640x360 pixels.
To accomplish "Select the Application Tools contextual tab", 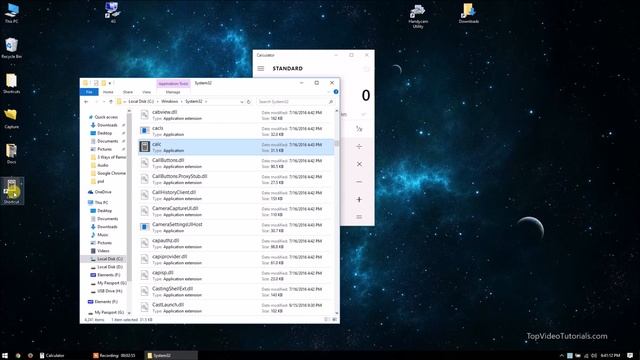I will pos(173,84).
